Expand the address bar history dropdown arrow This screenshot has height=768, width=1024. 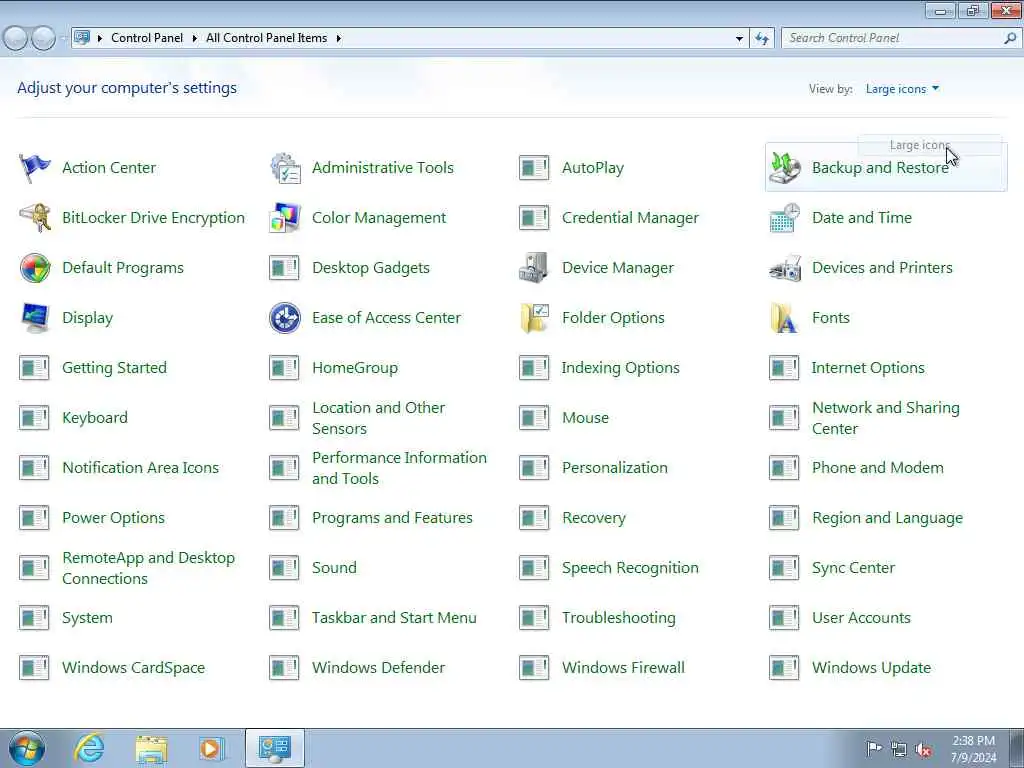pyautogui.click(x=739, y=39)
